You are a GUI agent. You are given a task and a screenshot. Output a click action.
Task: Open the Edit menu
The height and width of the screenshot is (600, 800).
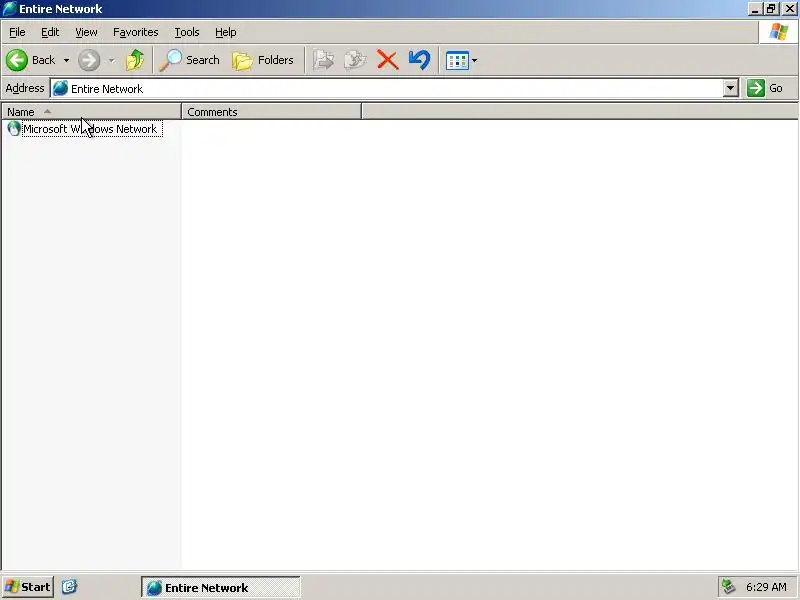(50, 32)
